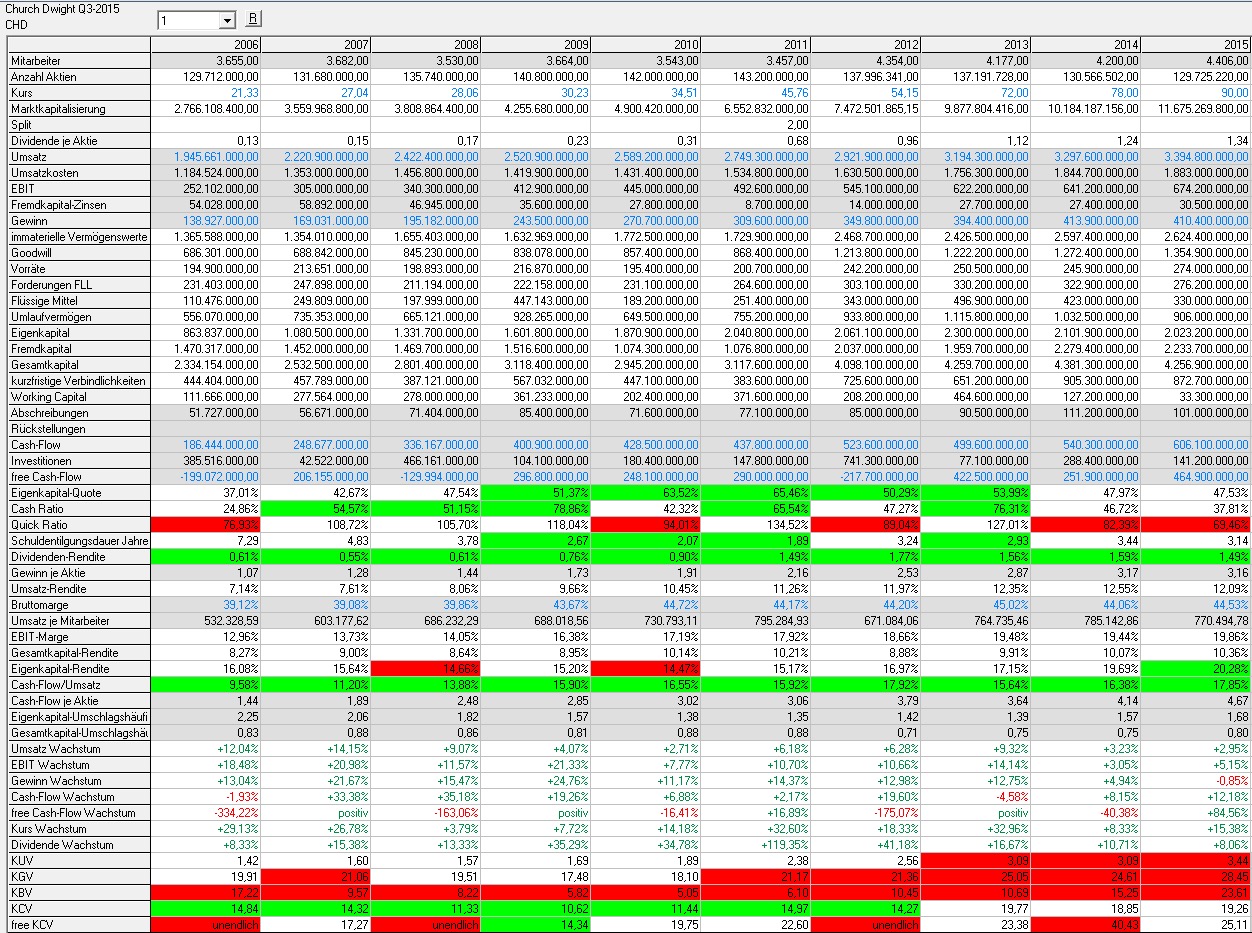Select the Quick Ratio row label
The width and height of the screenshot is (1252, 933).
[x=79, y=525]
